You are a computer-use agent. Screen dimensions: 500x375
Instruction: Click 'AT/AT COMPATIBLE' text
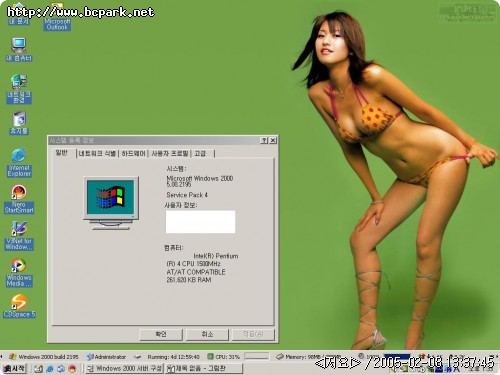coord(196,272)
